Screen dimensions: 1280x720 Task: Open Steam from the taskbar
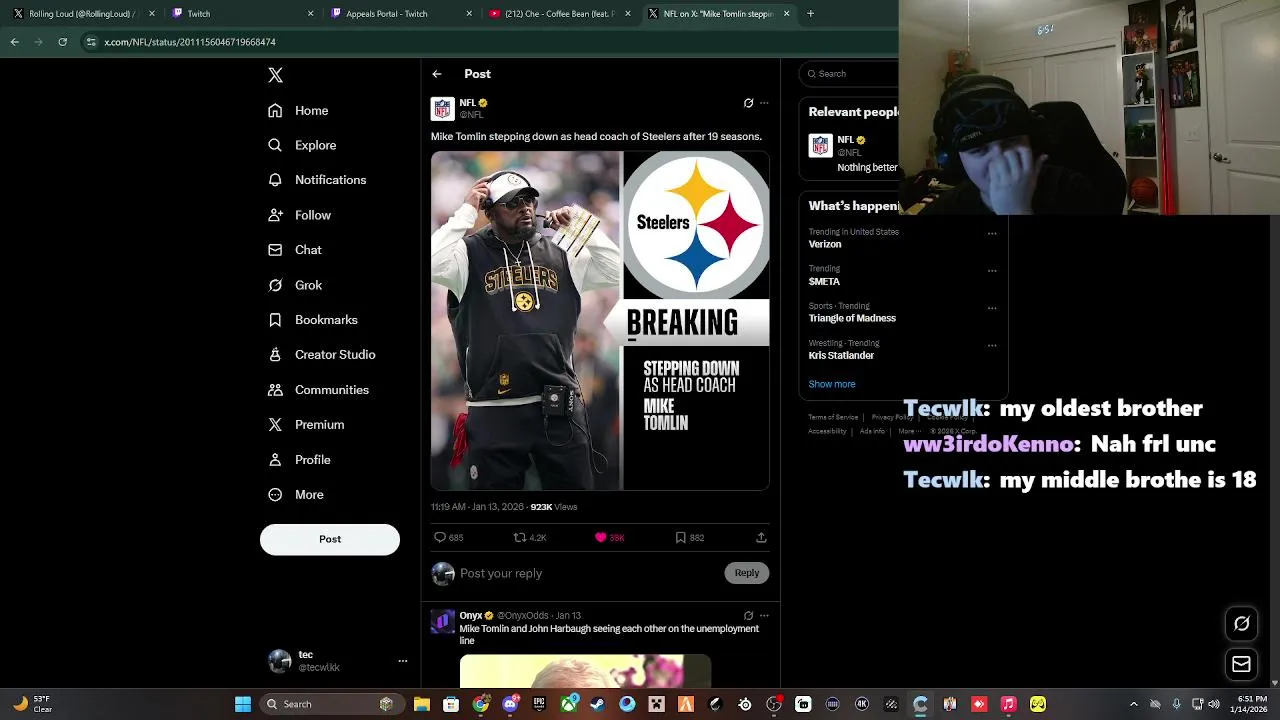click(x=597, y=704)
